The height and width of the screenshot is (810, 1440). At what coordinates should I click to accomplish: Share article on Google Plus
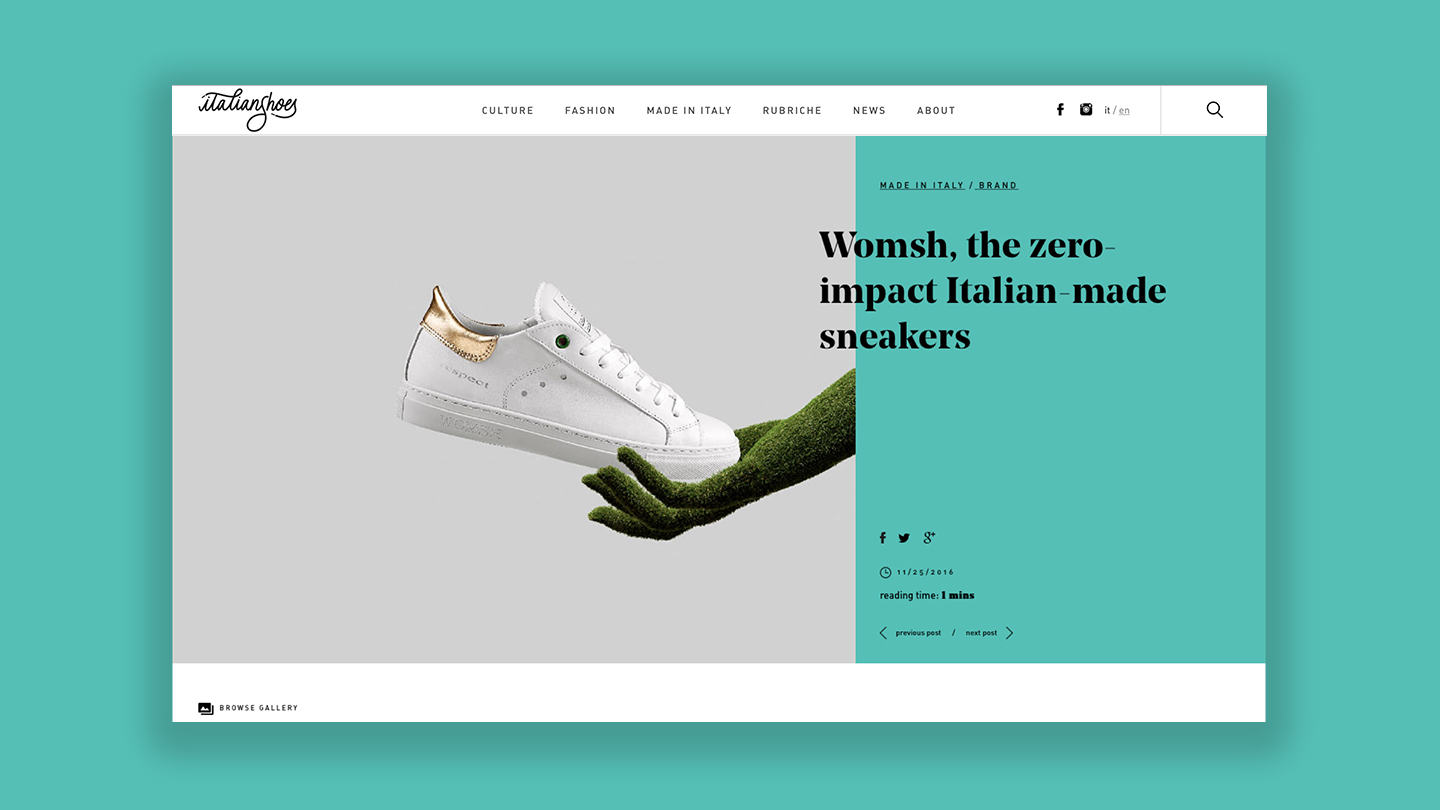coord(929,538)
